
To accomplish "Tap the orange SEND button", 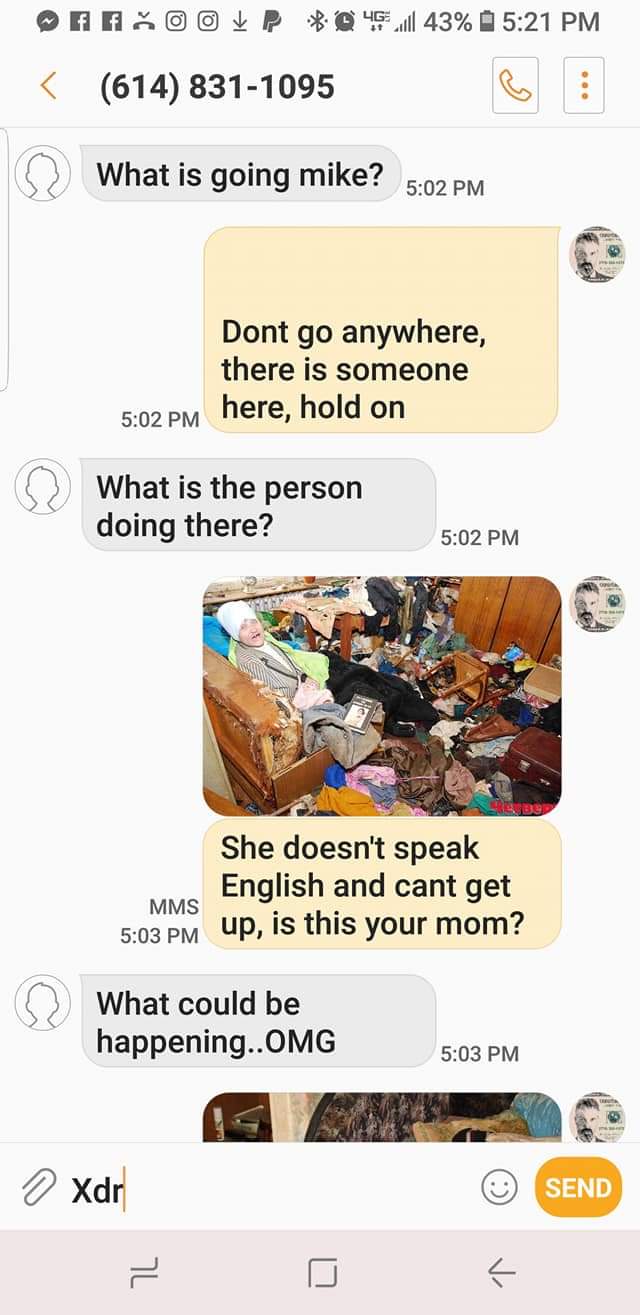I will [x=578, y=1187].
